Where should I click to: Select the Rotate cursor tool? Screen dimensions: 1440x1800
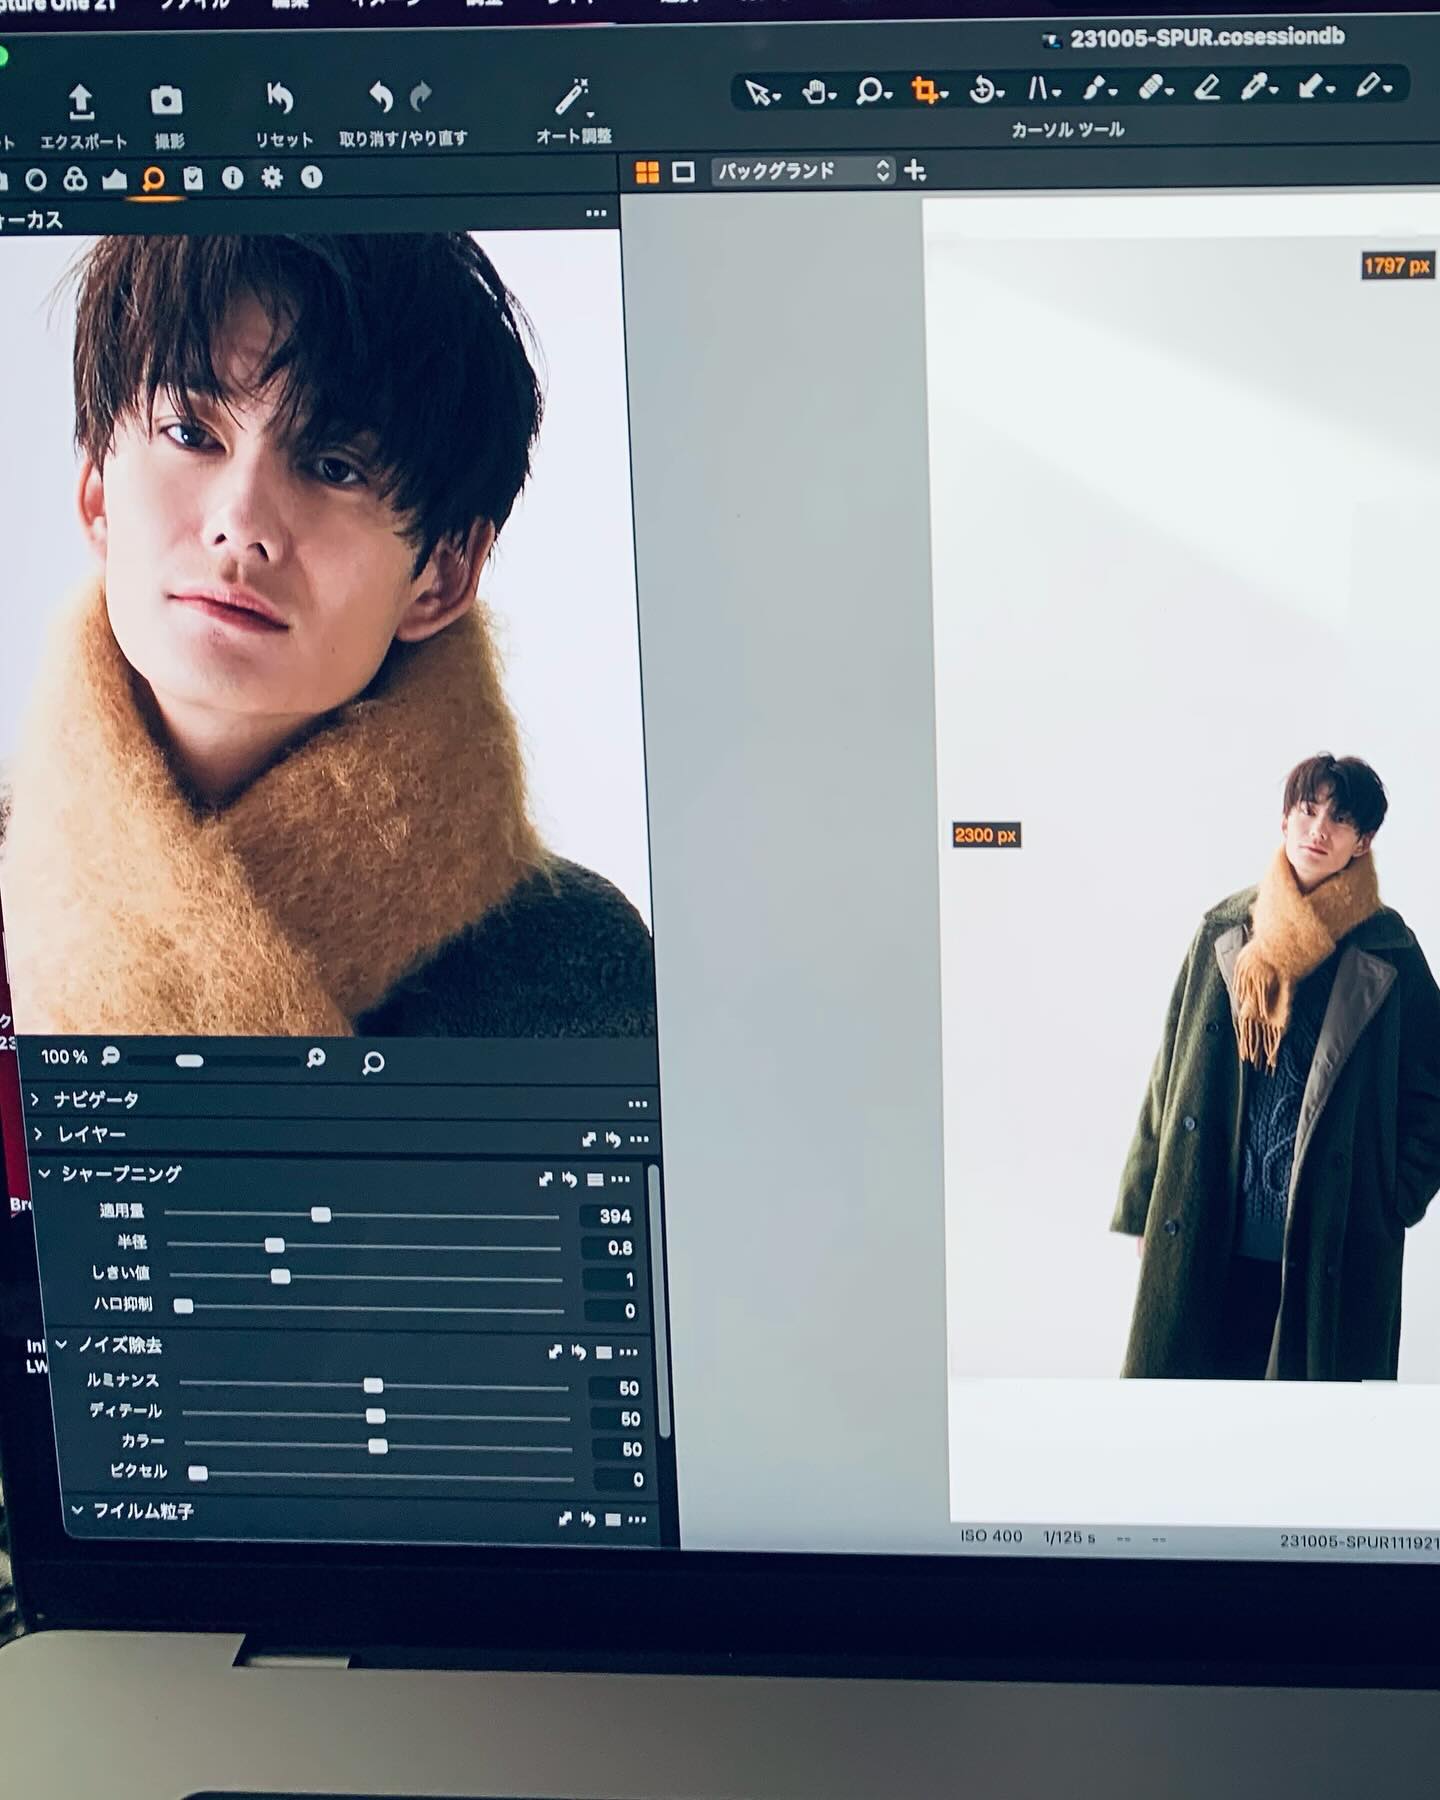click(984, 90)
